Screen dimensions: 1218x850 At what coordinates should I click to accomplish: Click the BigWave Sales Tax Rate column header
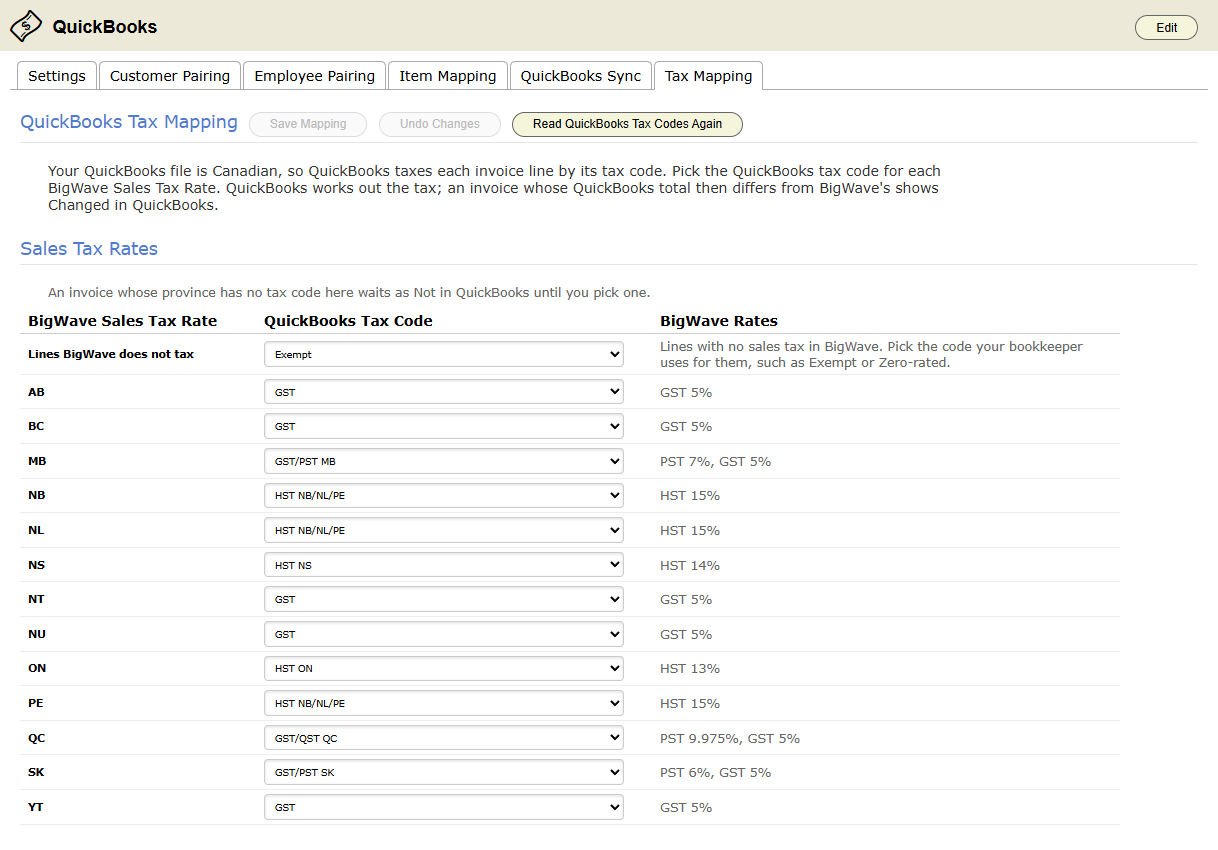coord(122,321)
